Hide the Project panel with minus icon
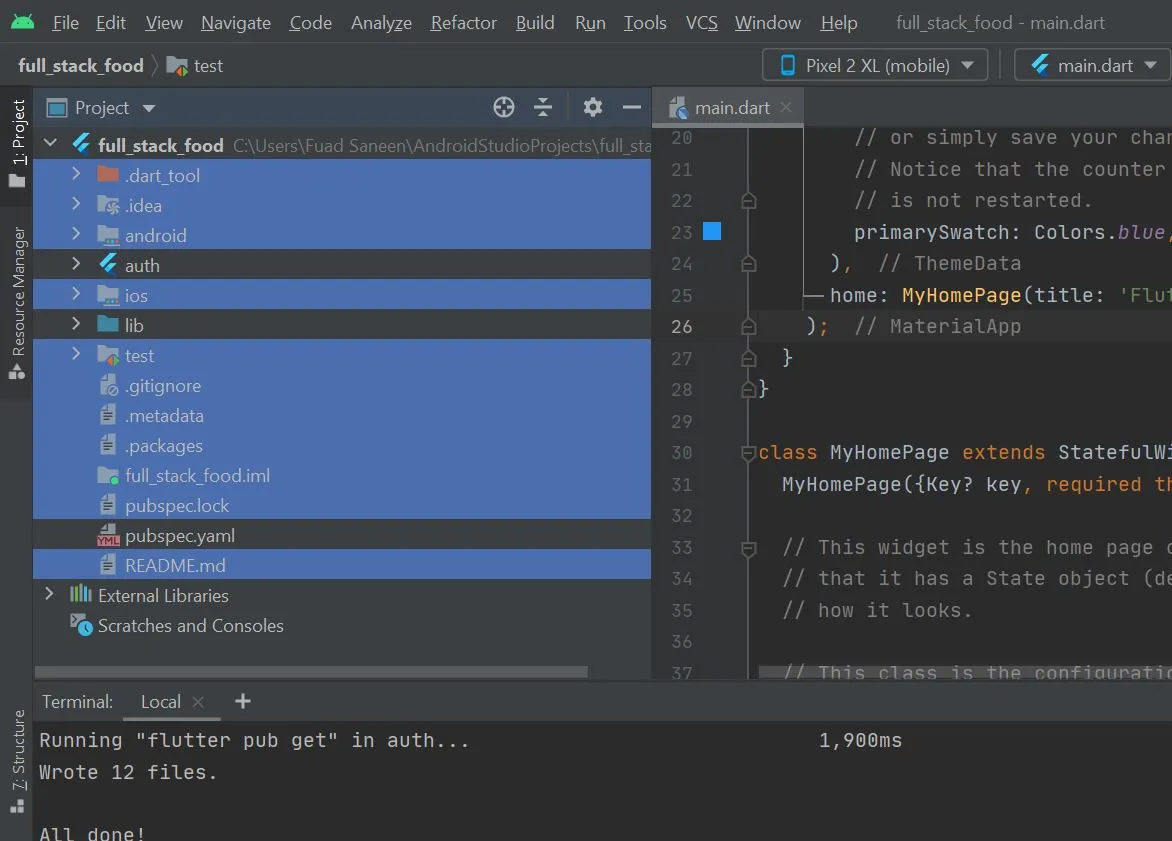The height and width of the screenshot is (841, 1172). [x=631, y=108]
